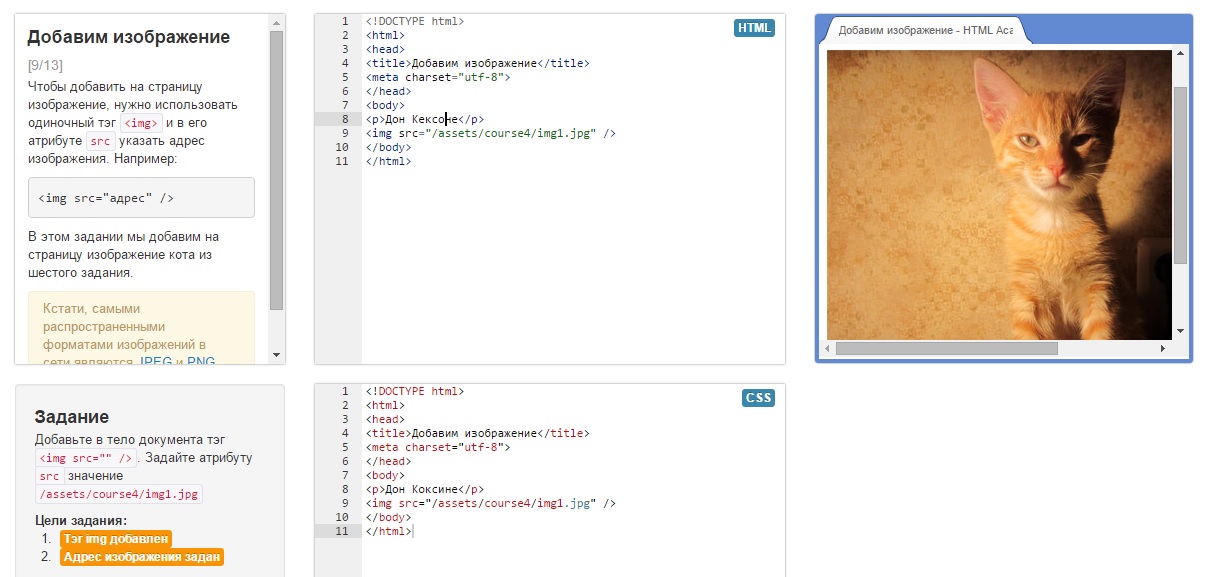Click the theory panel vertical scrollbar
This screenshot has width=1206, height=577.
tap(276, 170)
